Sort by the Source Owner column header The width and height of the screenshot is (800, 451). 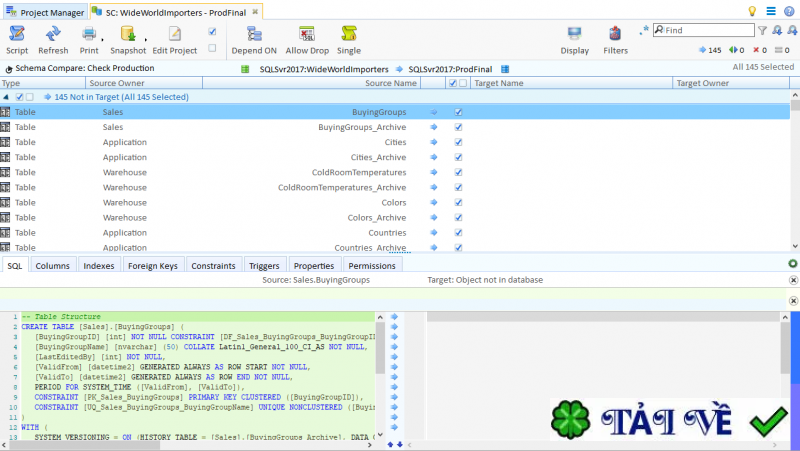click(116, 84)
